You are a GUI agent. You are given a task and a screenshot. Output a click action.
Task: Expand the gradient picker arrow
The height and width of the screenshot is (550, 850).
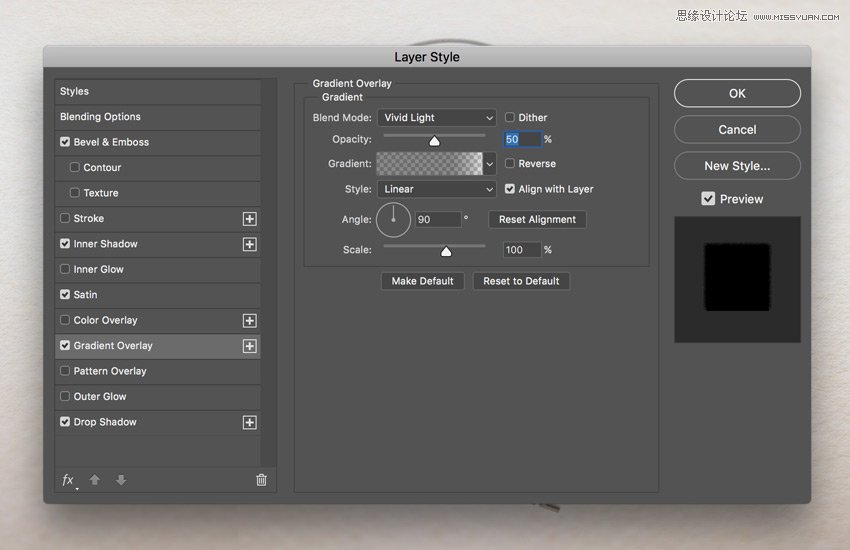490,164
